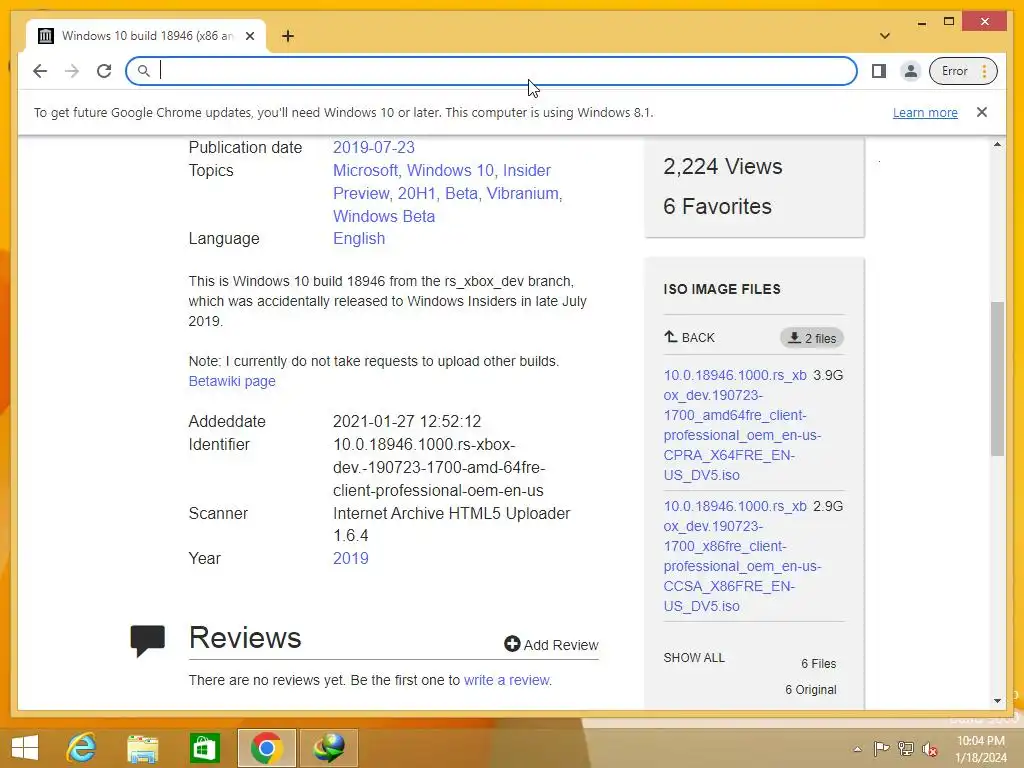Download the amd64fre X64FRE ISO file

point(742,425)
